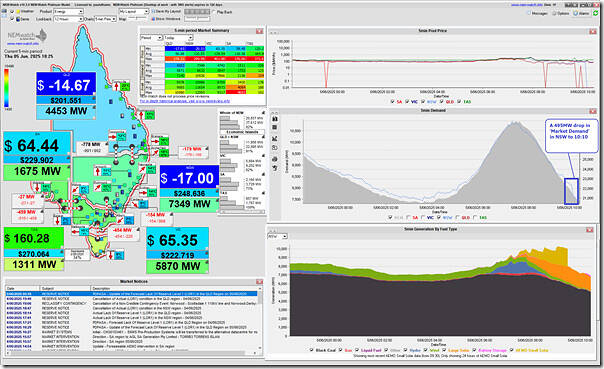This screenshot has height=369, width=604.
Task: Toggle the Play Back checkbox
Action: pos(214,12)
